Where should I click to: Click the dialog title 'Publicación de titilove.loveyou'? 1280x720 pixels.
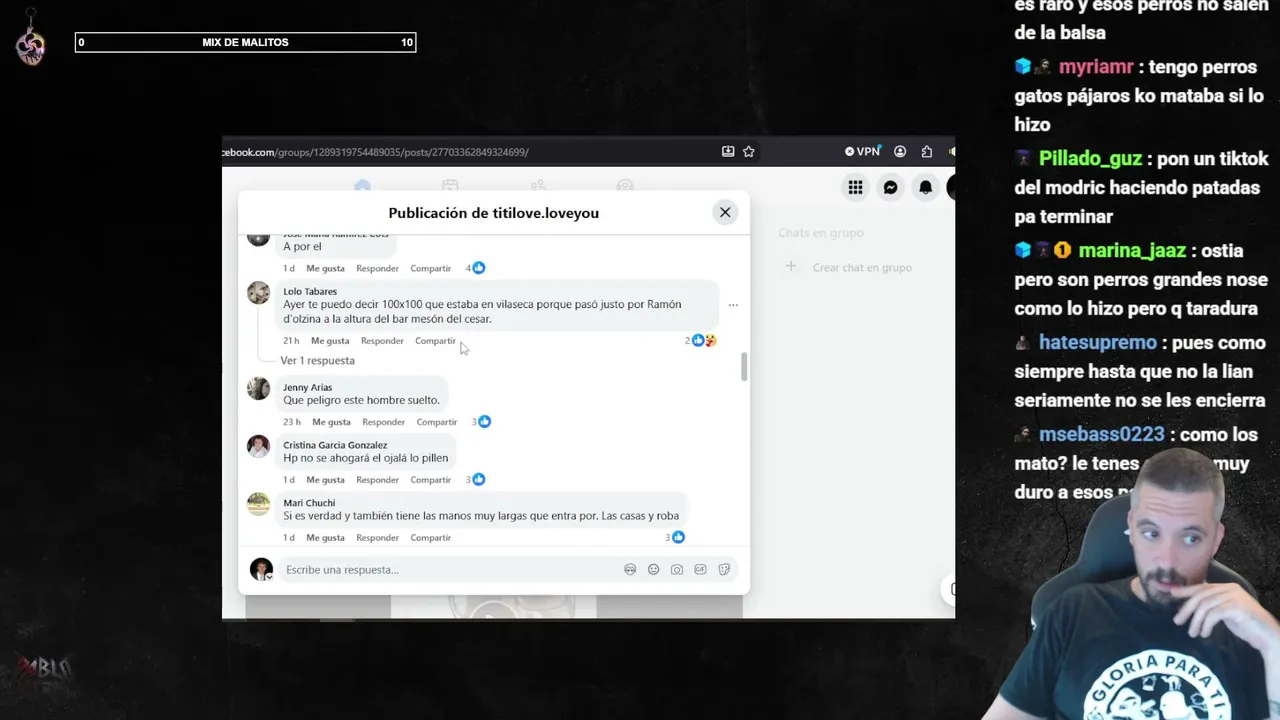click(494, 212)
